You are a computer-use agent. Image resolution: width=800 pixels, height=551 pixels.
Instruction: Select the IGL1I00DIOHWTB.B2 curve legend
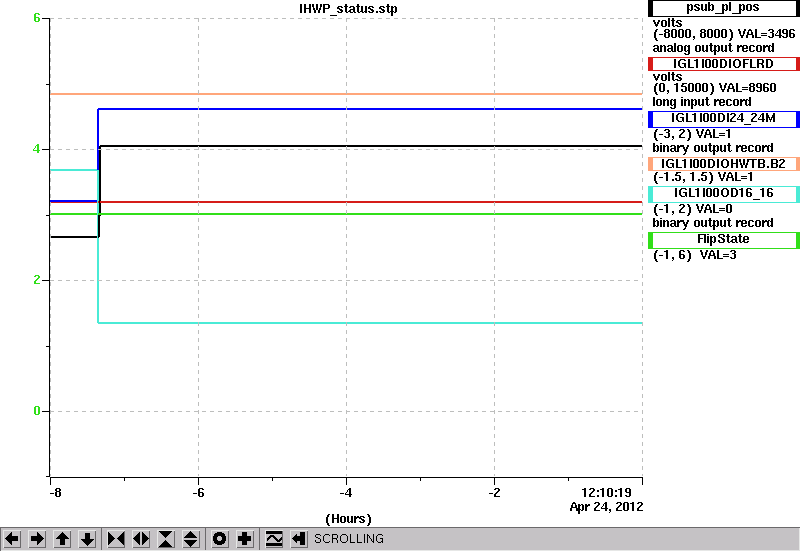click(x=723, y=164)
